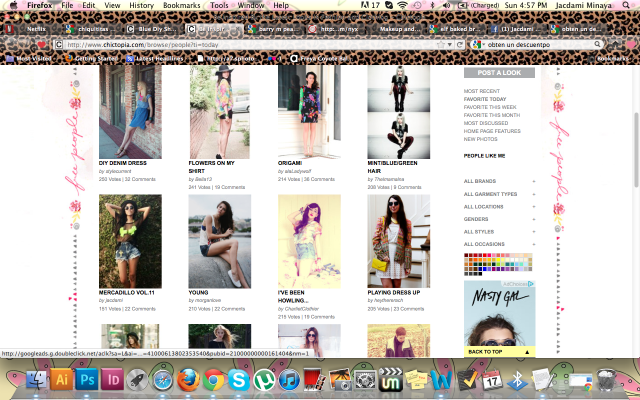Click the Spotlight search magnifier icon
Viewport: 640px width, 400px height.
(626, 5)
